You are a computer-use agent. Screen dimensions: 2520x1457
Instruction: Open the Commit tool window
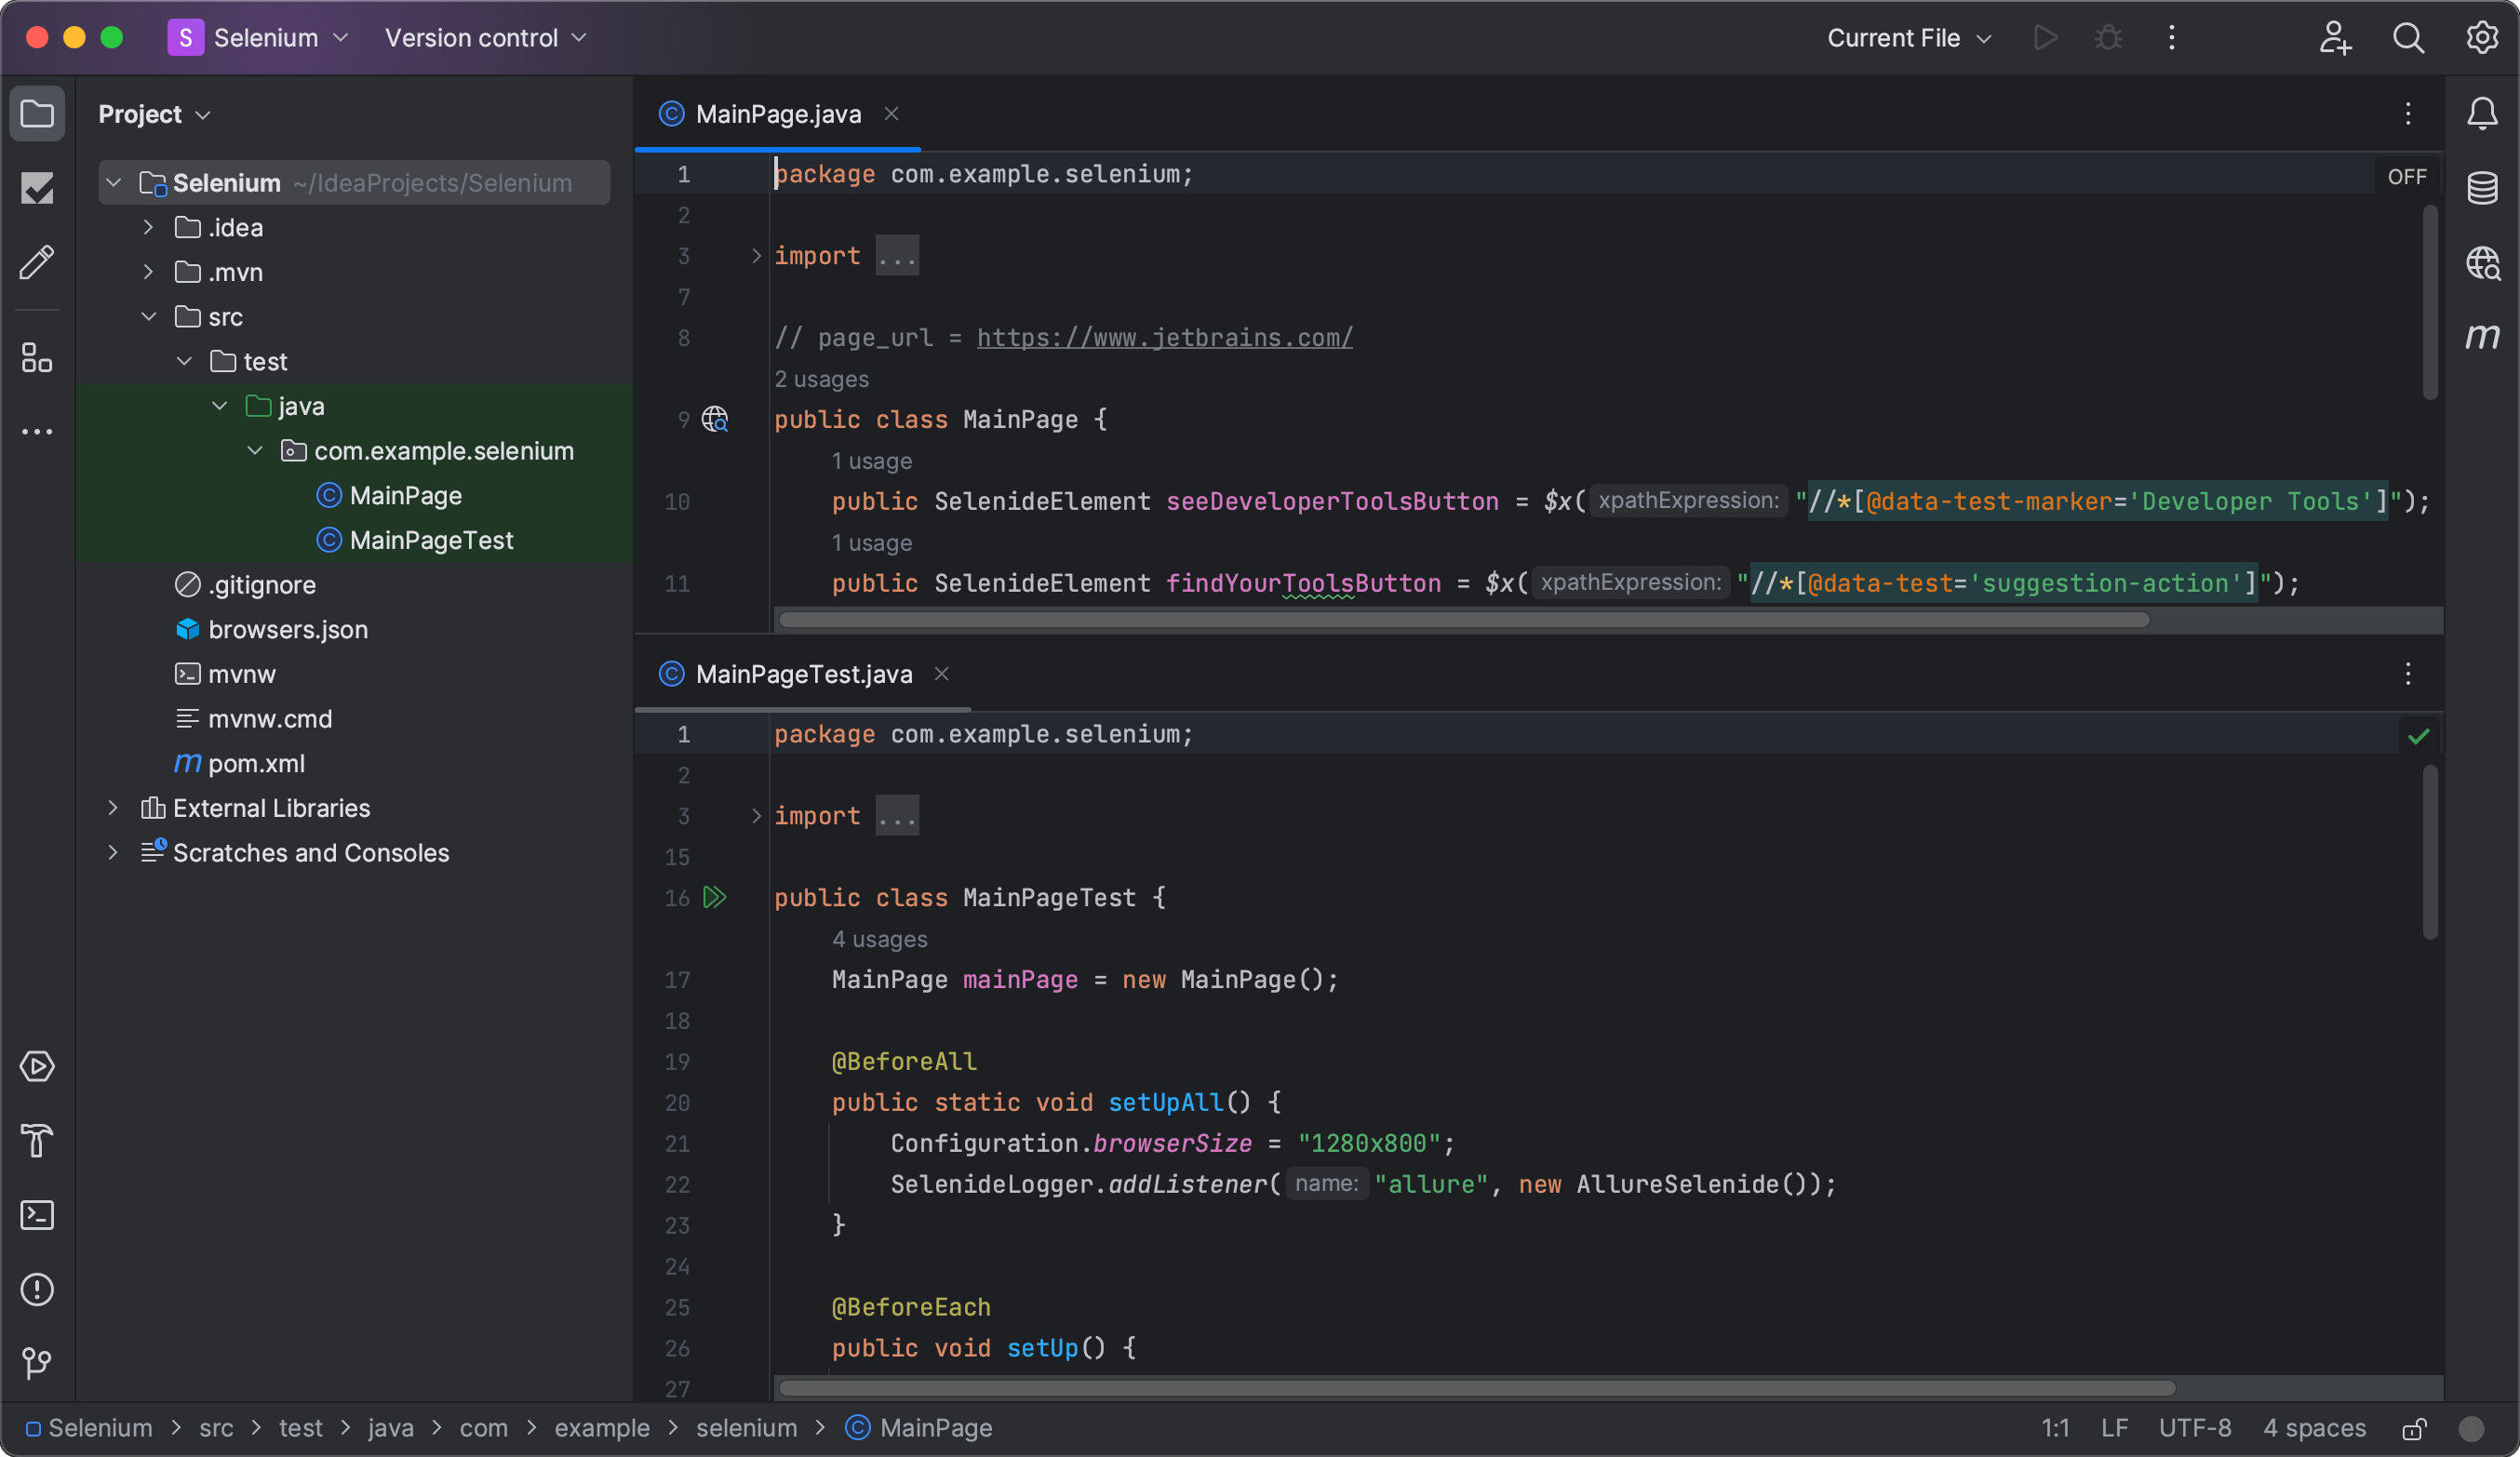(x=37, y=188)
